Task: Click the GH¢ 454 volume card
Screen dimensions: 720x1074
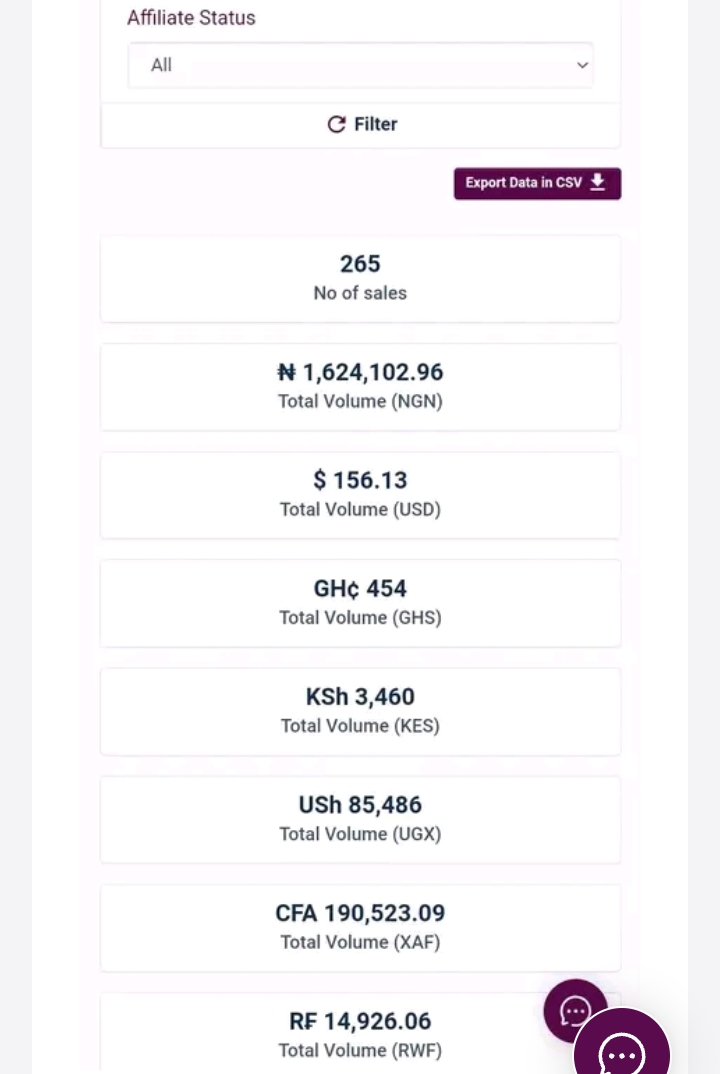Action: click(x=360, y=602)
